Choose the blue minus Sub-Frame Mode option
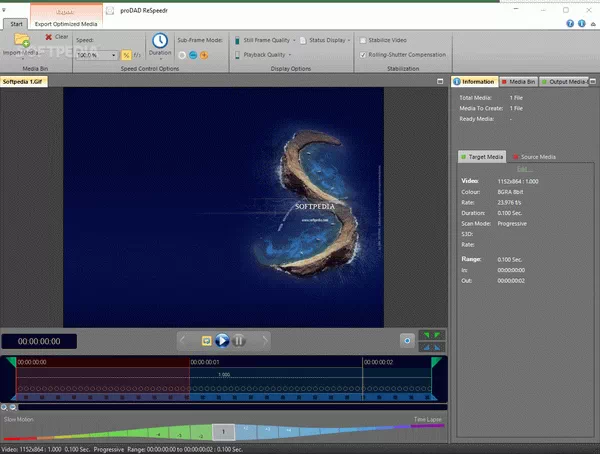Screen dimensions: 600x454 coord(193,55)
